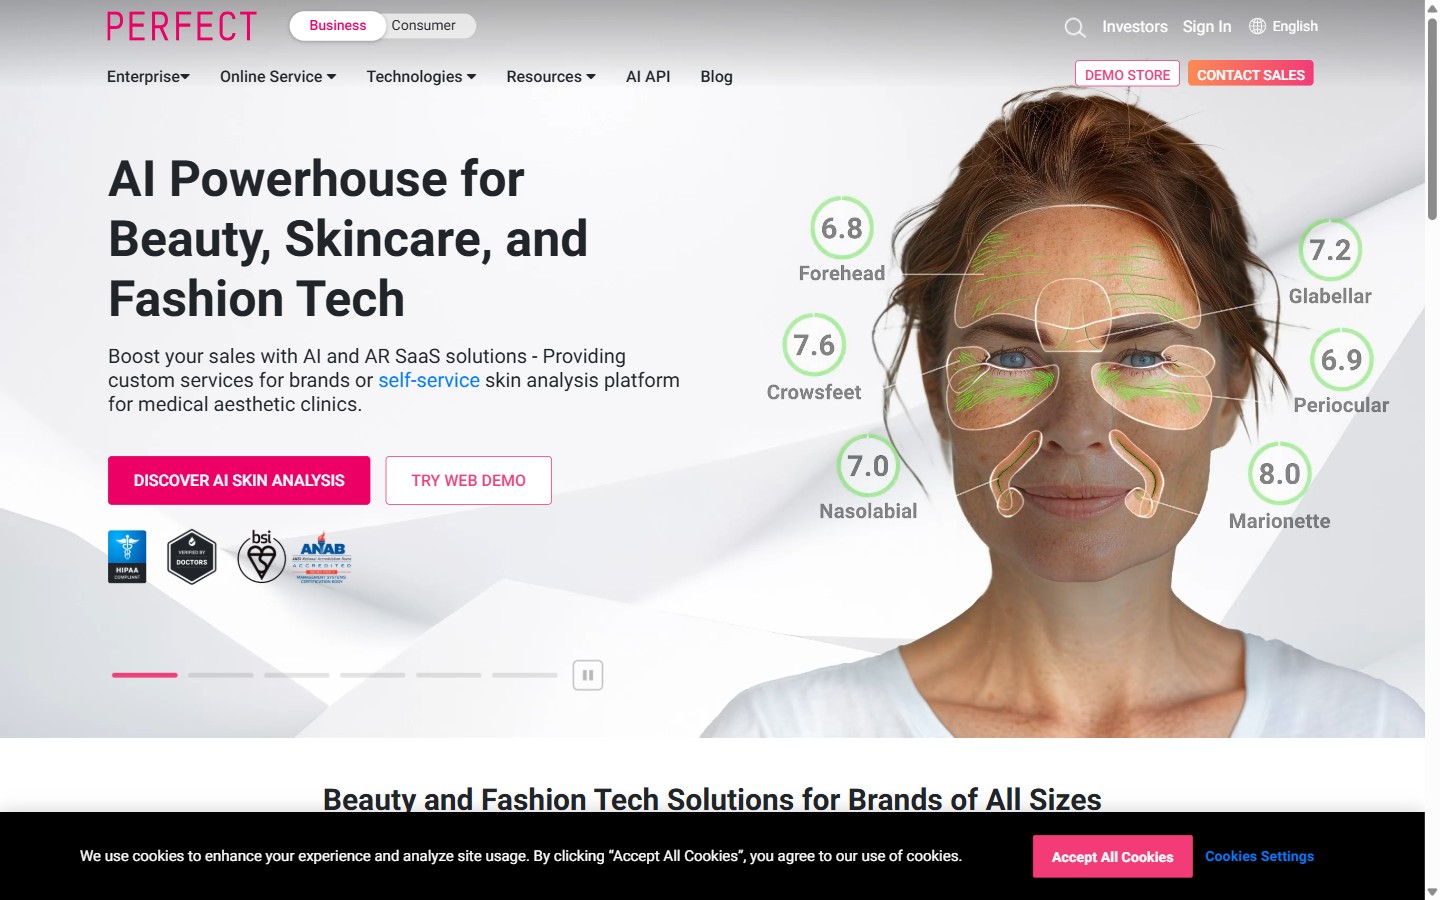The image size is (1440, 900).
Task: Click the Periocular label text
Action: click(x=1341, y=406)
